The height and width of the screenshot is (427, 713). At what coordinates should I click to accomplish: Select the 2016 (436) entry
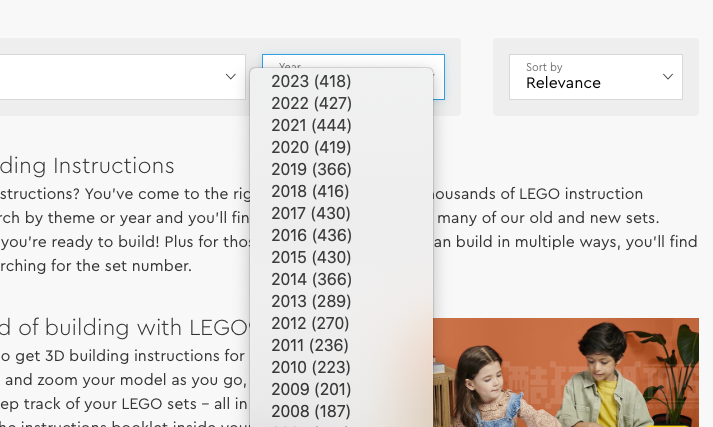[x=341, y=235]
